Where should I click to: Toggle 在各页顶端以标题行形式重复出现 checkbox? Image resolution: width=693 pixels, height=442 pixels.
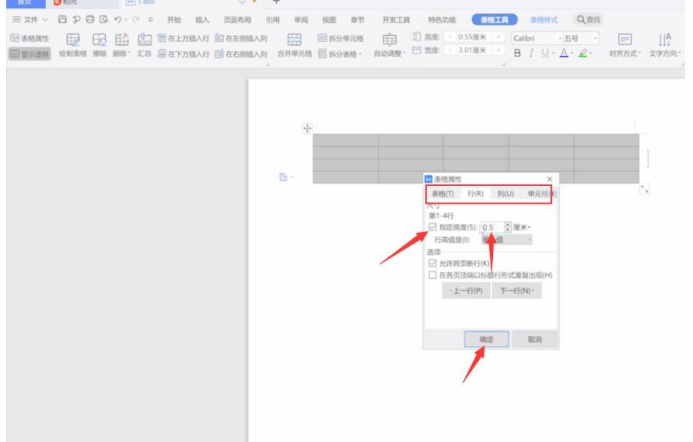433,275
